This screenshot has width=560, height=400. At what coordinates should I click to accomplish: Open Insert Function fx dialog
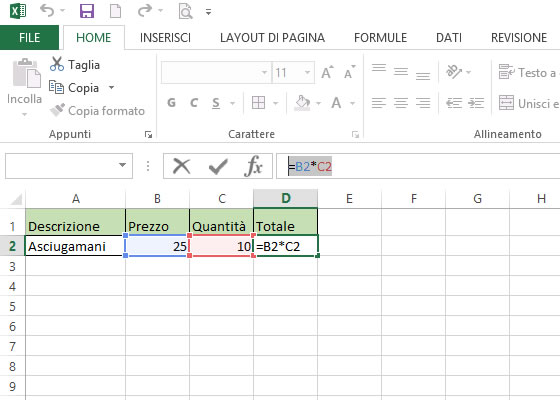click(253, 166)
